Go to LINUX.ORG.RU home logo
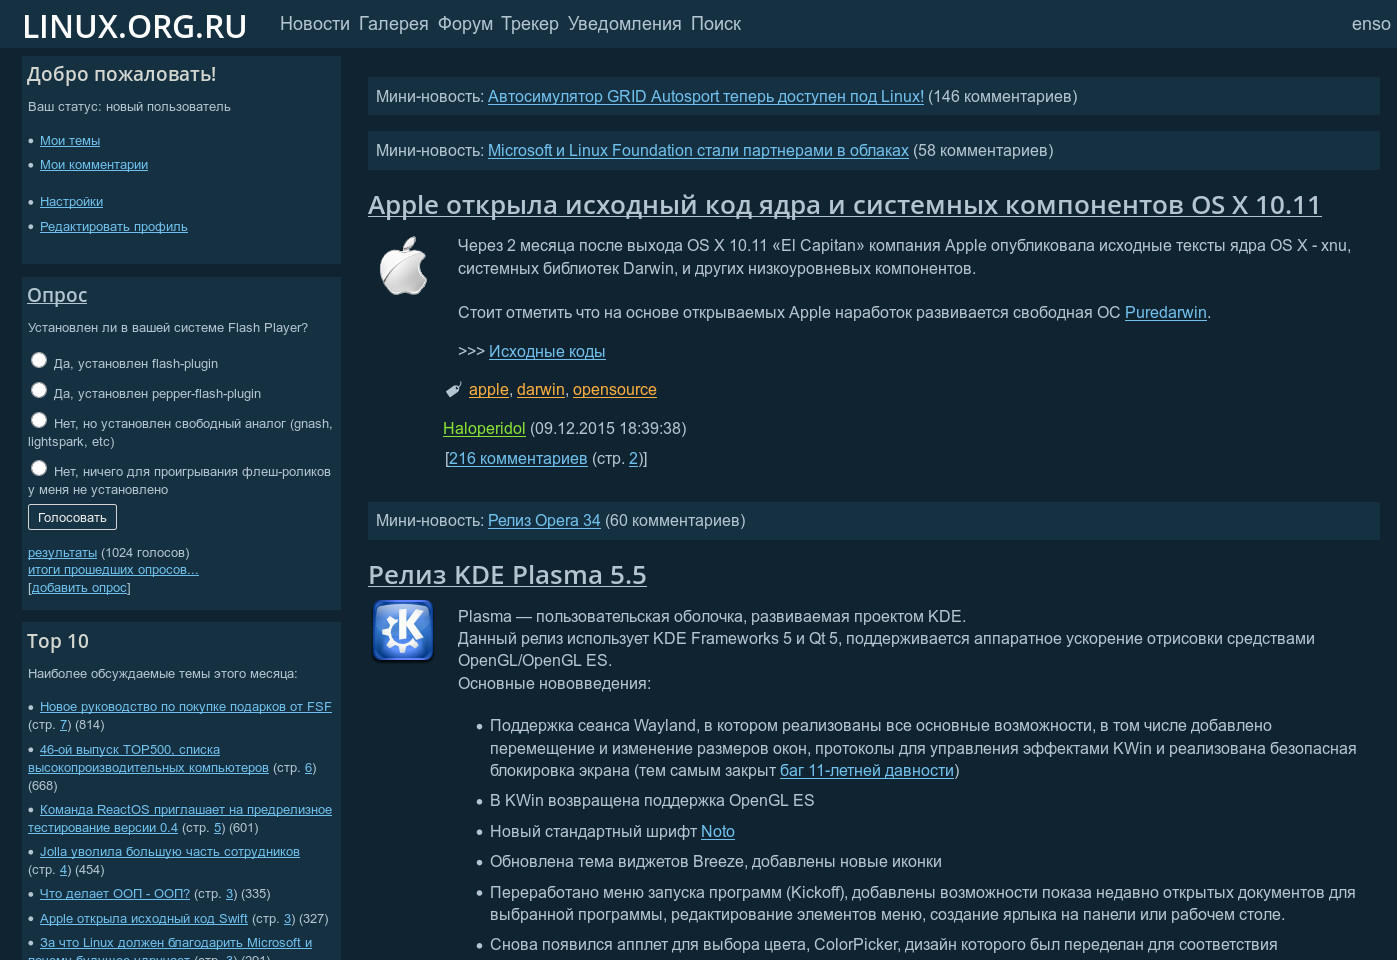 135,26
